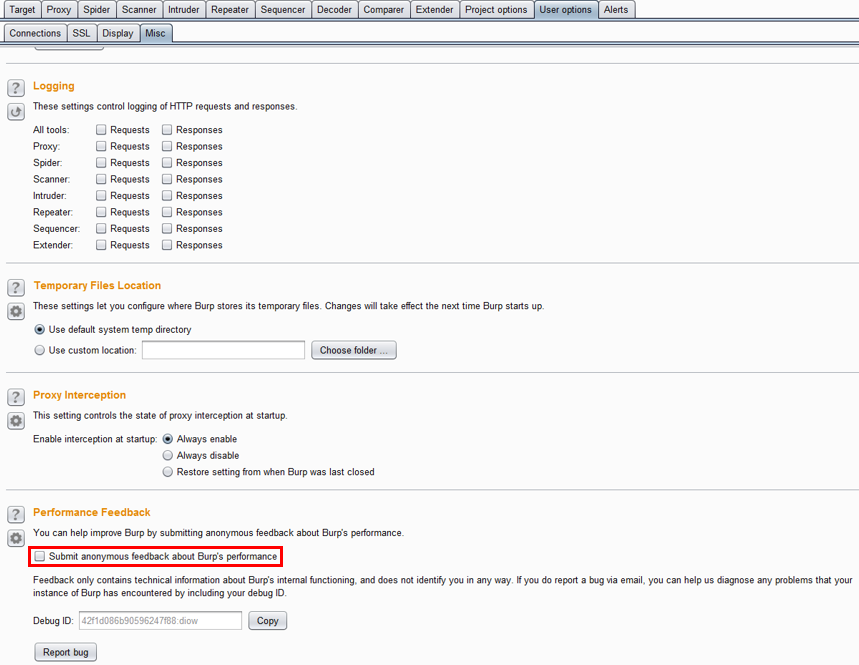Click the Temporary Files Location heading

98,285
